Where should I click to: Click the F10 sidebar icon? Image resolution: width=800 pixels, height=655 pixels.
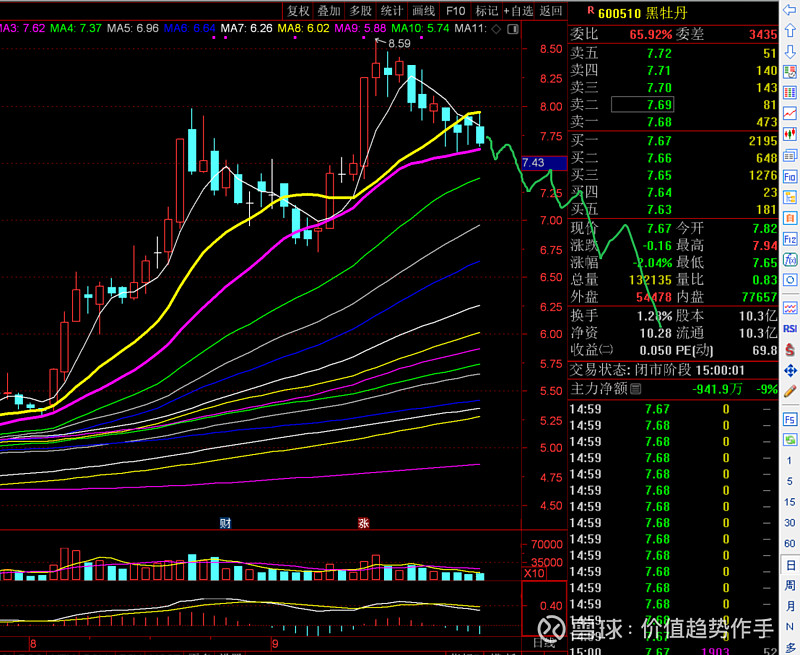(x=790, y=177)
